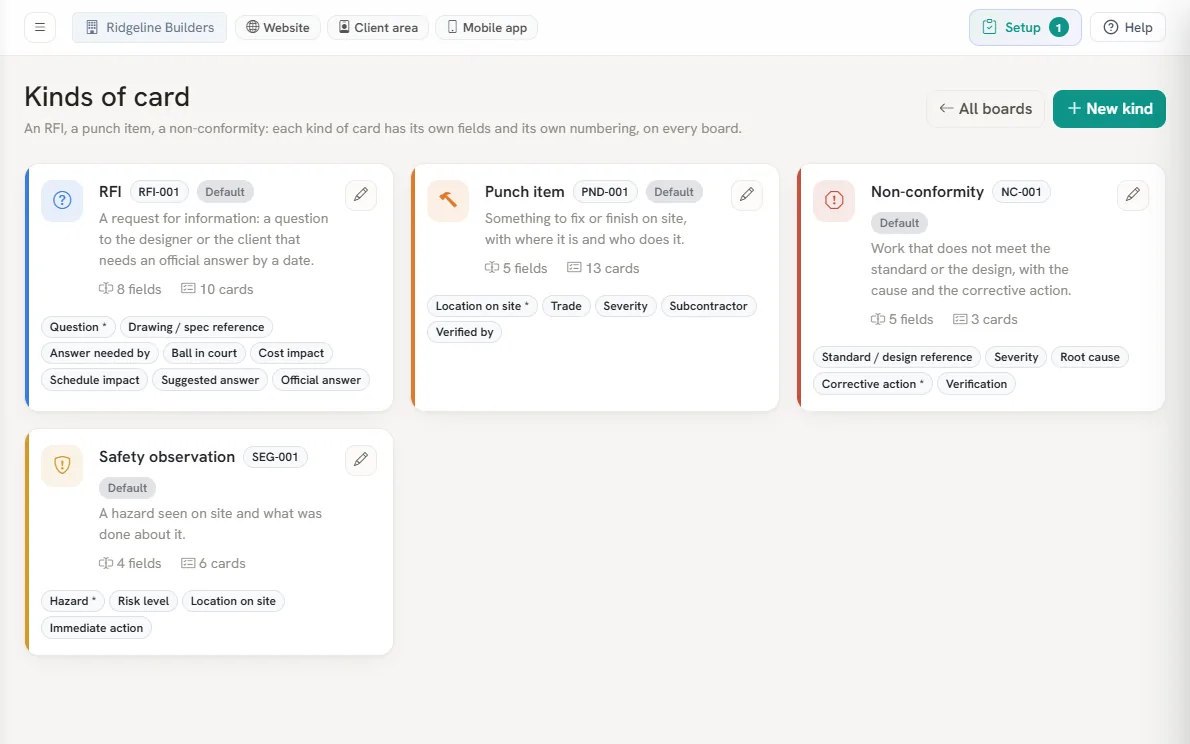The image size is (1190, 744).
Task: Click the PND-001 numbering badge
Action: [x=605, y=192]
